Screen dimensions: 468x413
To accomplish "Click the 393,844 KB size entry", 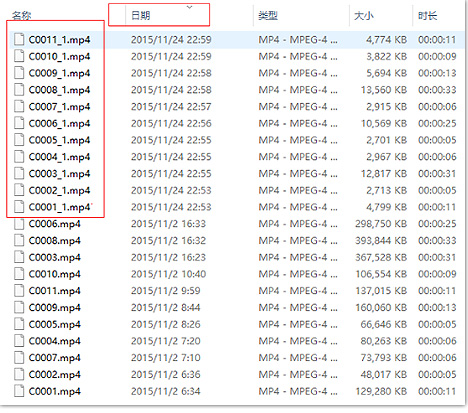I will click(381, 240).
